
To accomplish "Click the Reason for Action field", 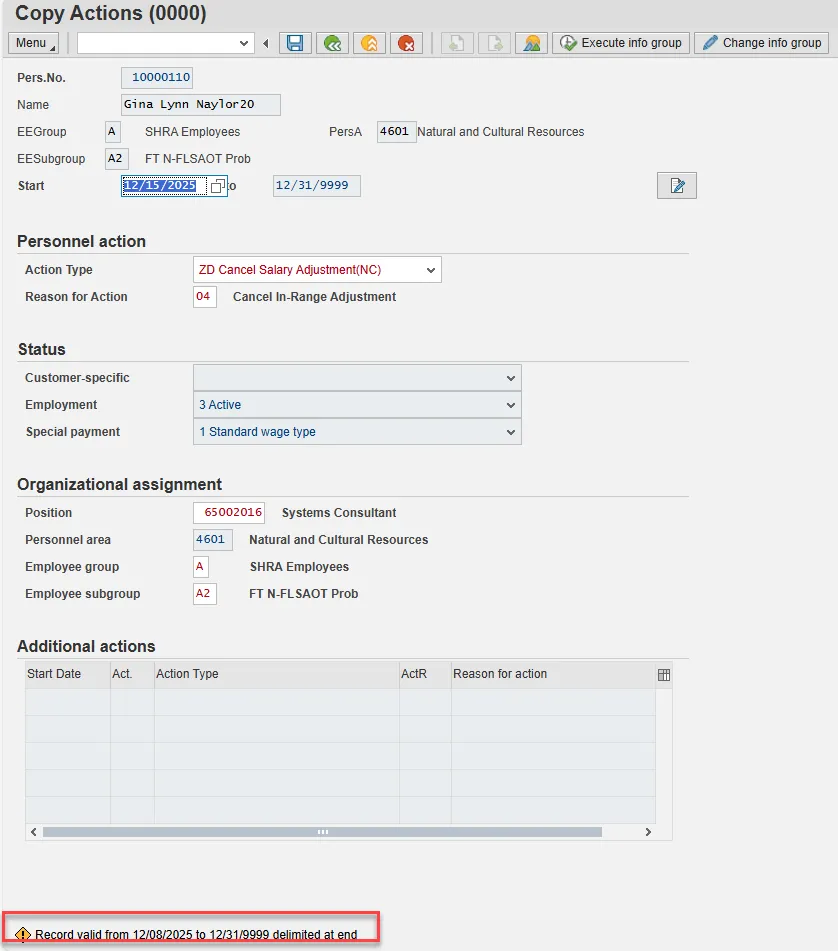I will pos(204,297).
